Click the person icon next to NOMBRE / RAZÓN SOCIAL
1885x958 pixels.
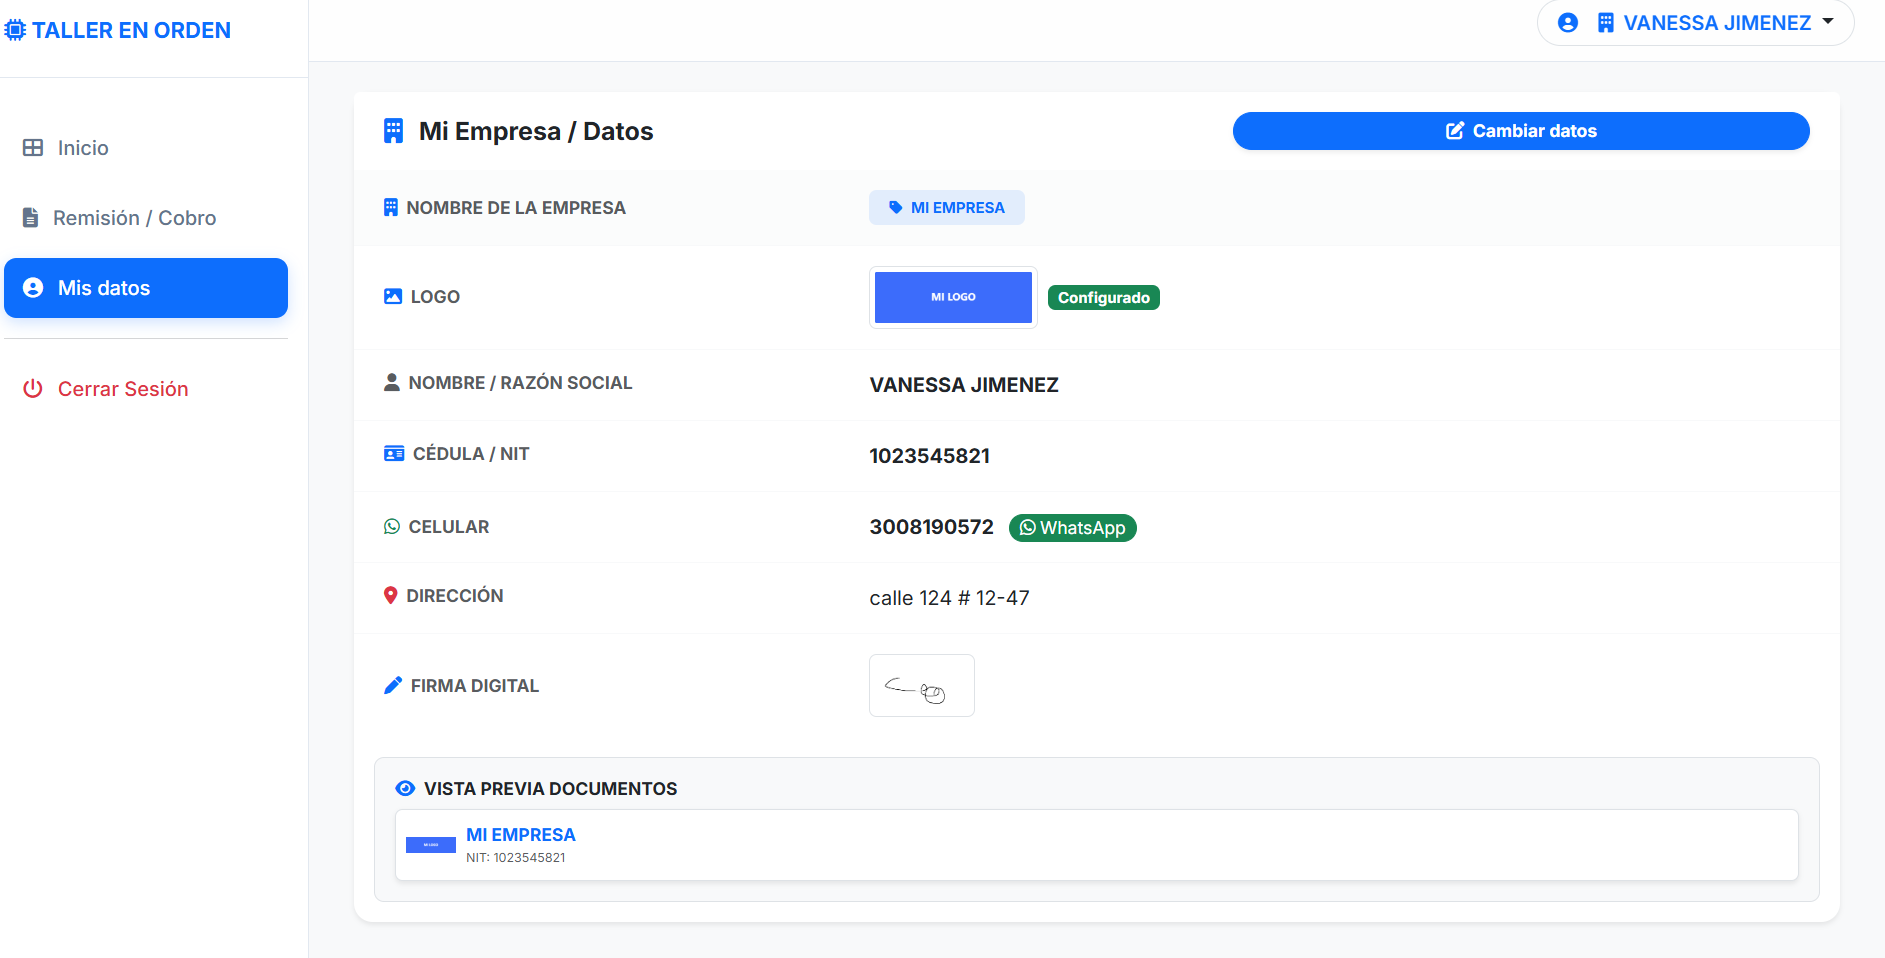pos(392,382)
